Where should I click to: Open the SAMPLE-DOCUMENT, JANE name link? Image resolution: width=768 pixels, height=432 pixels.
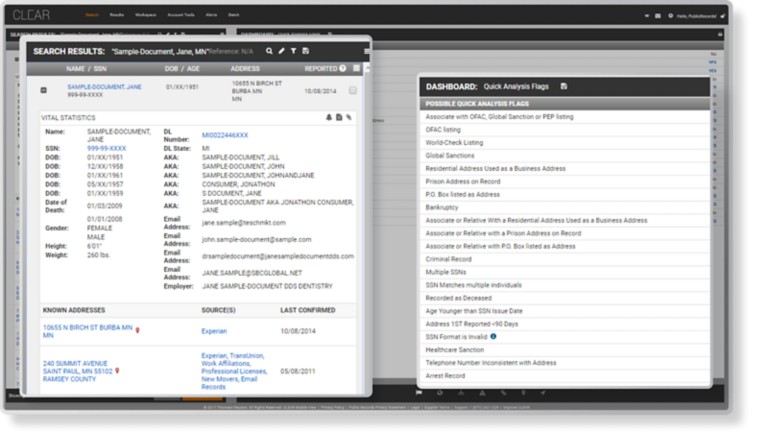tap(104, 87)
